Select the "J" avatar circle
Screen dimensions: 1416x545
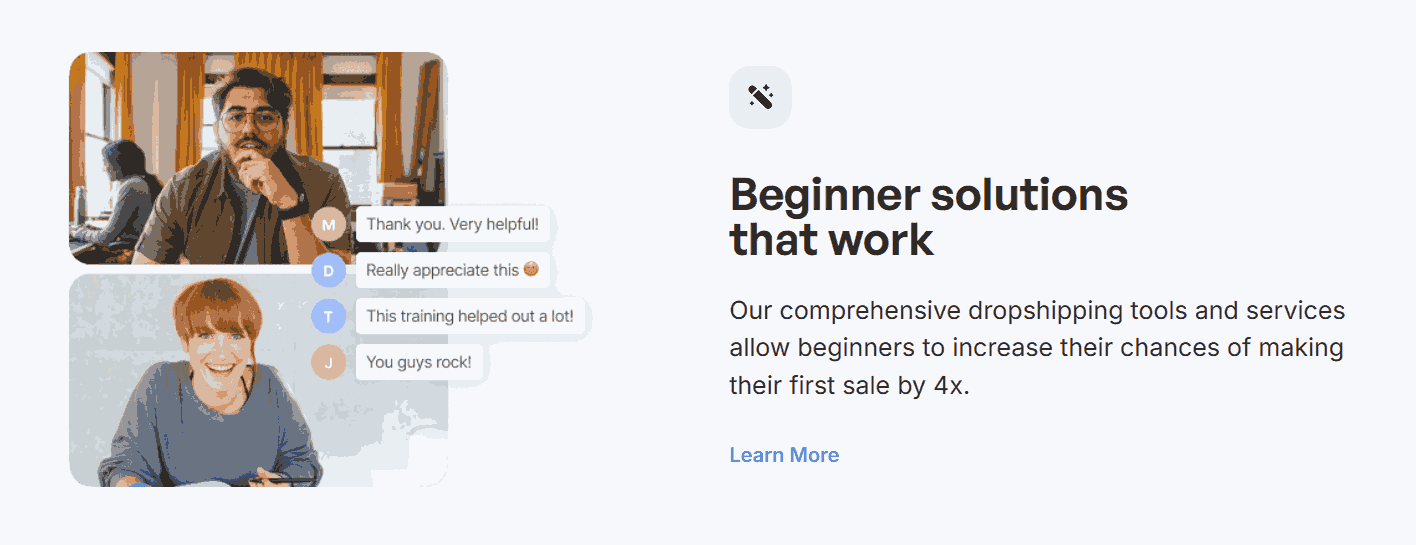328,362
